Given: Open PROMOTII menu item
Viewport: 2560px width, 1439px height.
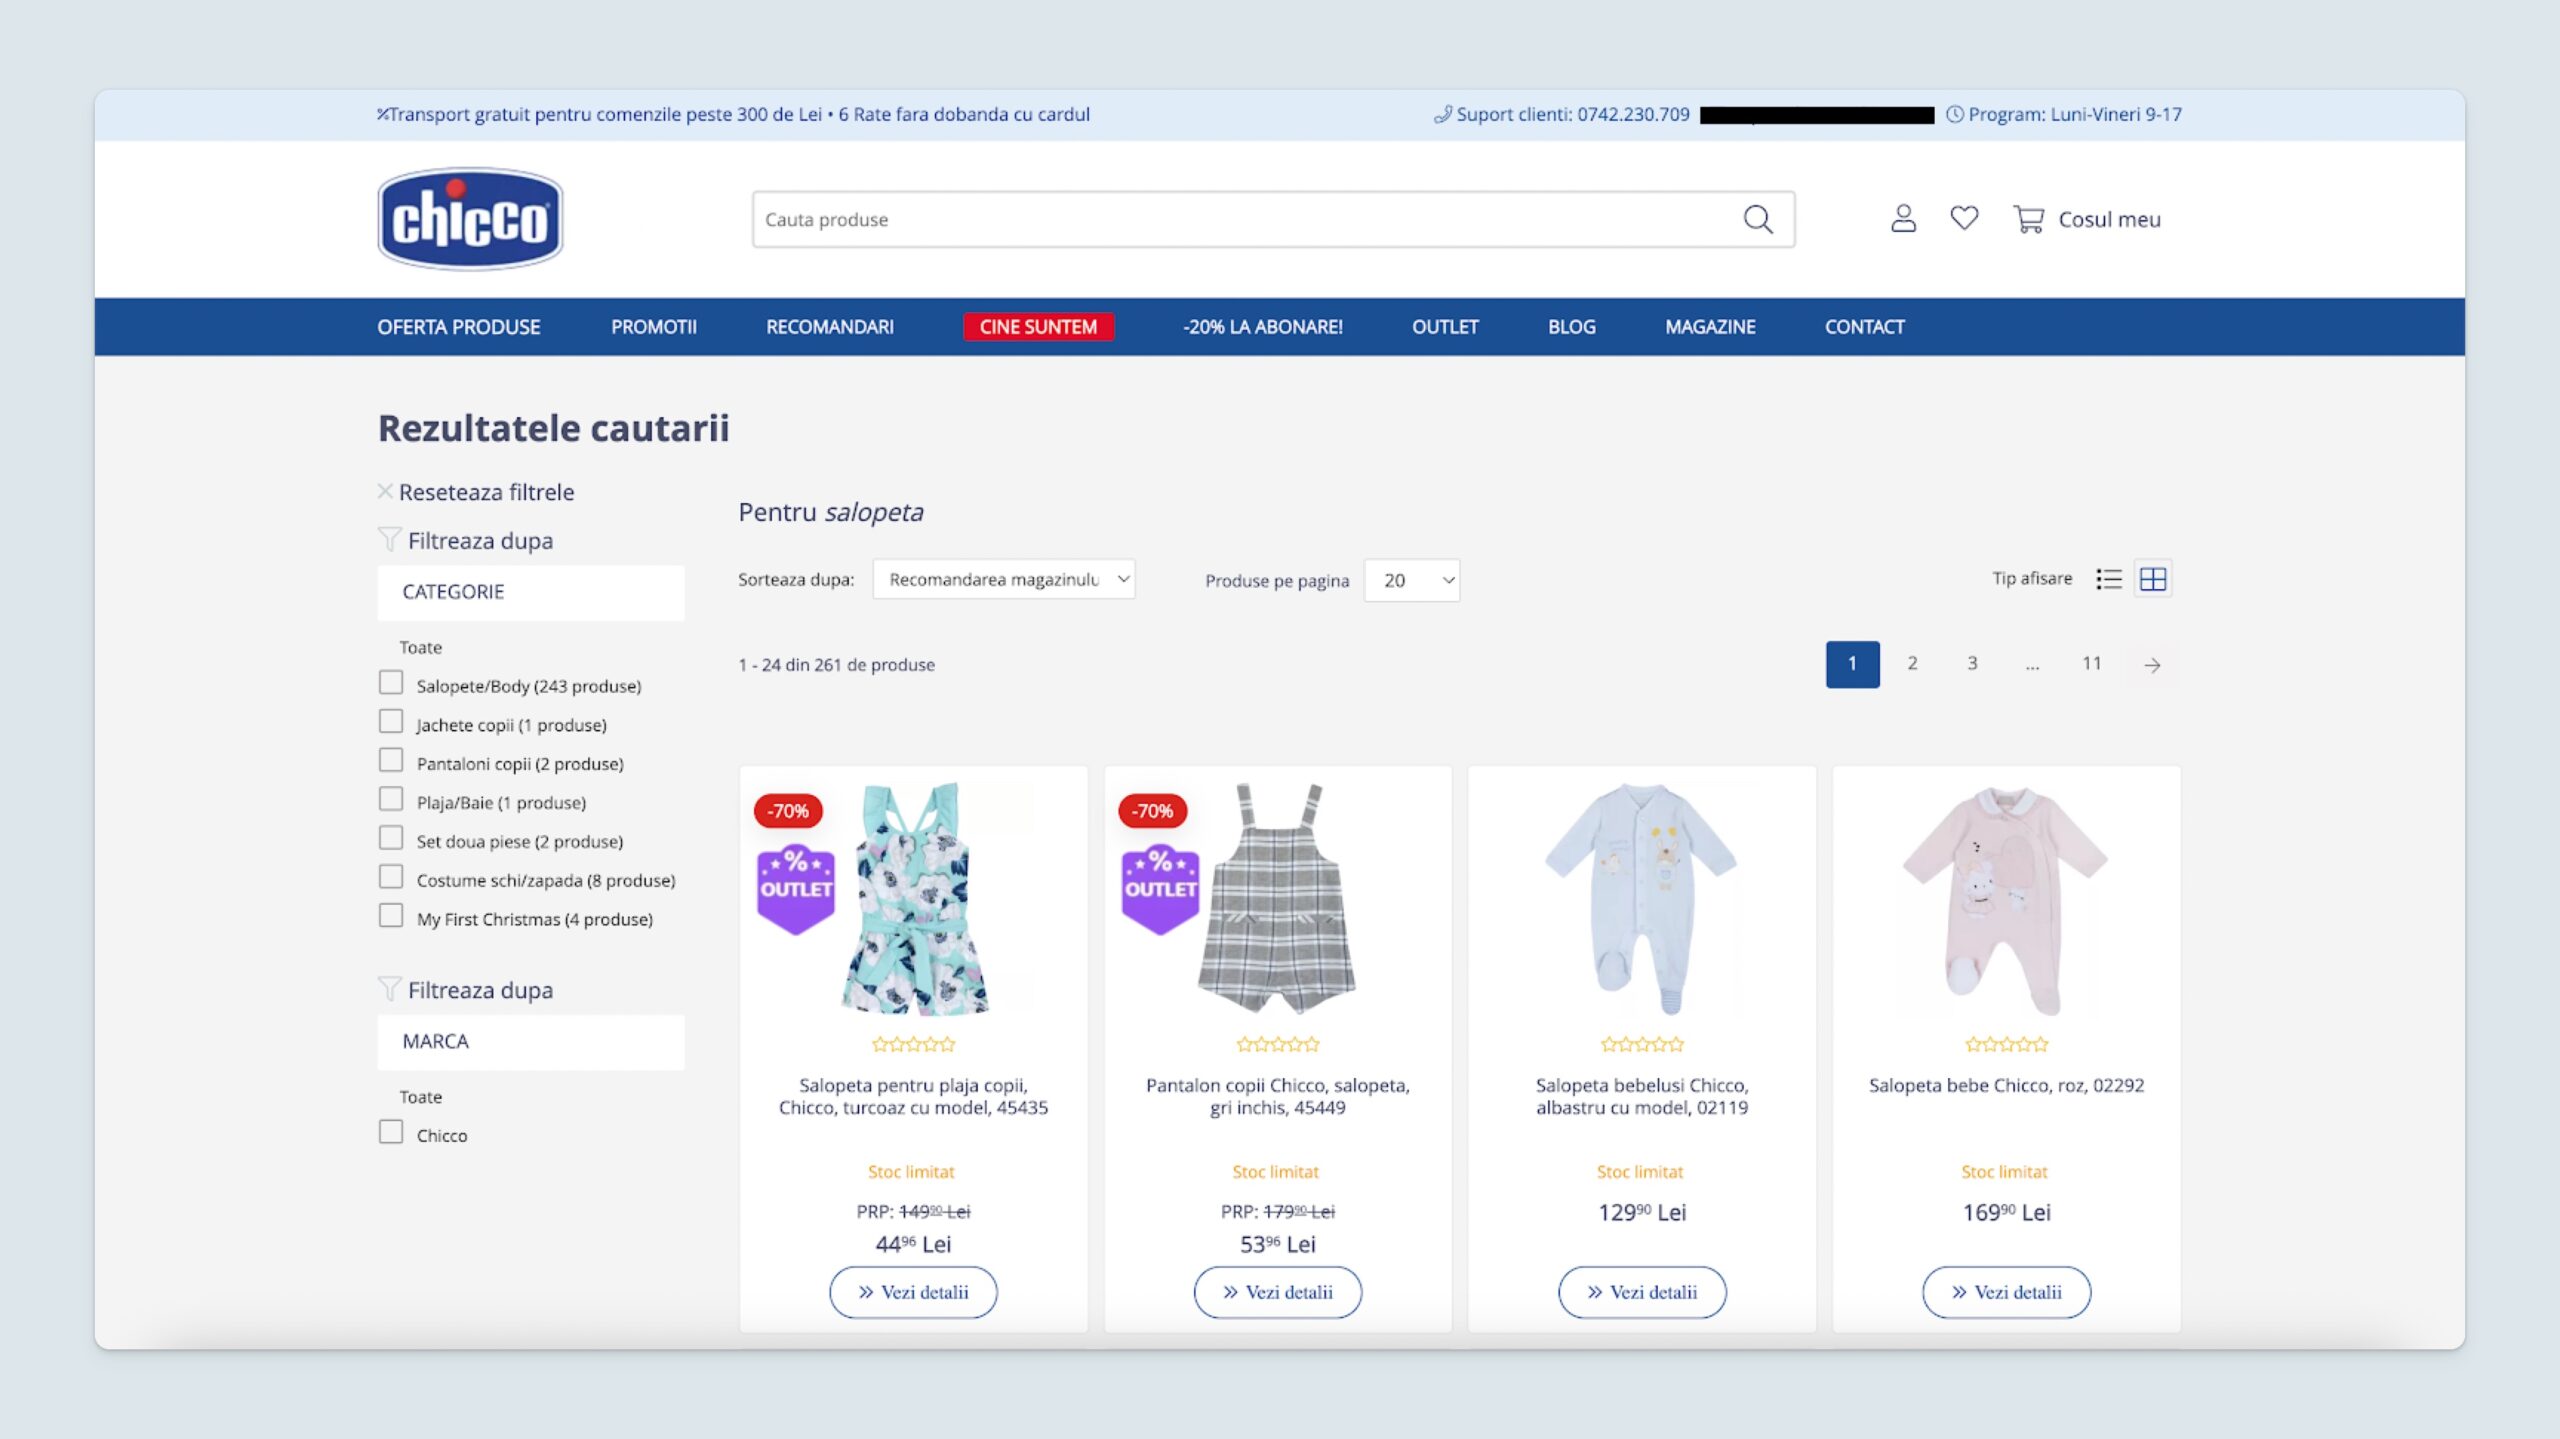Looking at the screenshot, I should (x=654, y=327).
